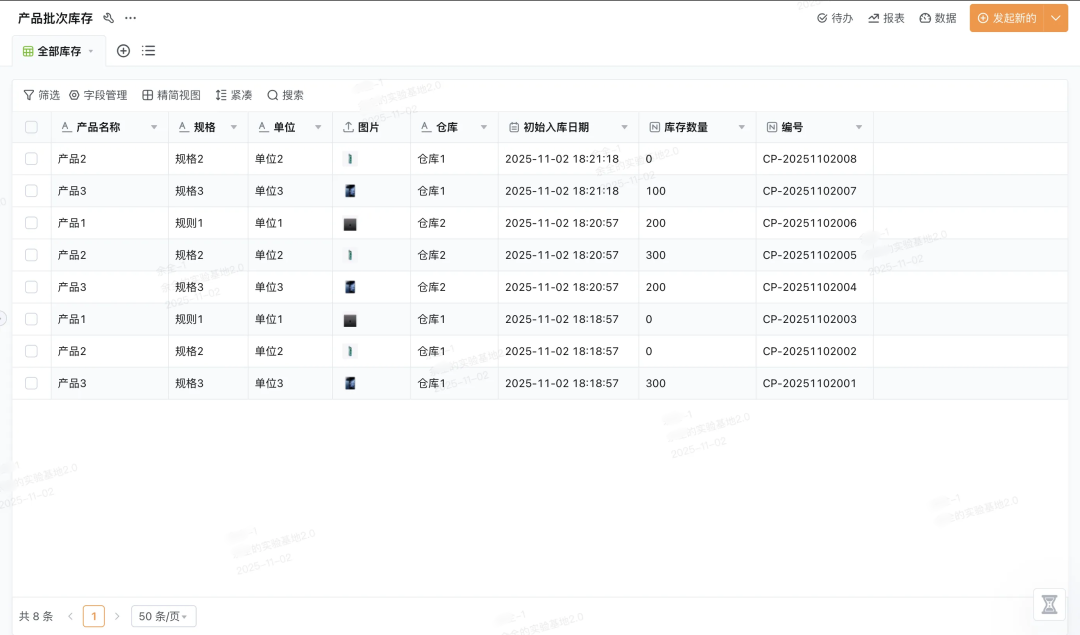The height and width of the screenshot is (635, 1080).
Task: Switch to 精简视图 compact view
Action: pyautogui.click(x=171, y=95)
